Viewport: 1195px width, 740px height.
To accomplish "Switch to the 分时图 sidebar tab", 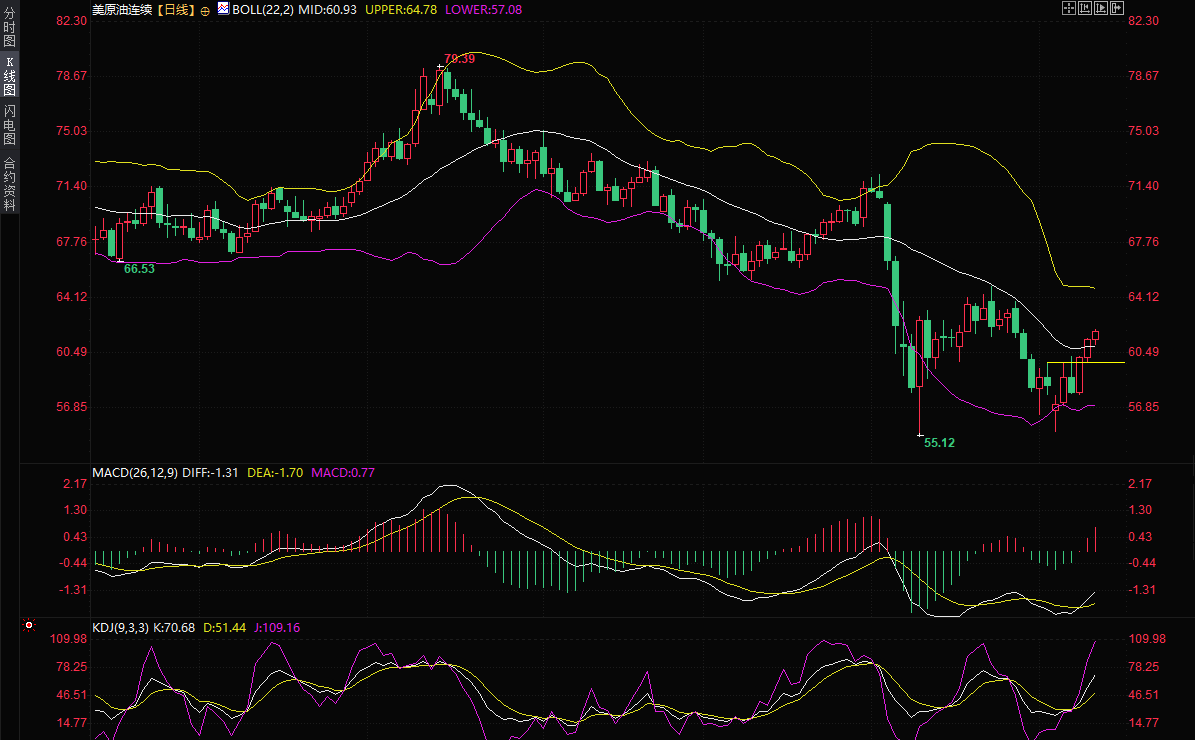I will coord(9,27).
